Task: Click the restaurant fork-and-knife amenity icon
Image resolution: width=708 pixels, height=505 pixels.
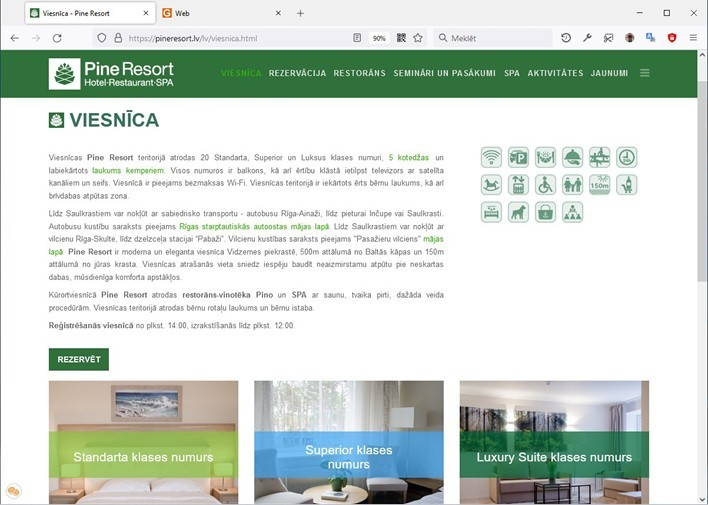Action: tap(545, 158)
